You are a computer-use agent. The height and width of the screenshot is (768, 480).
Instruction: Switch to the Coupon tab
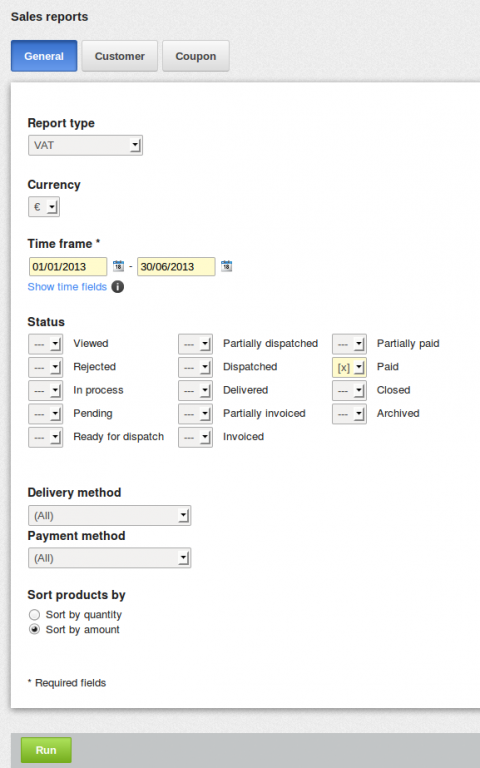click(195, 56)
